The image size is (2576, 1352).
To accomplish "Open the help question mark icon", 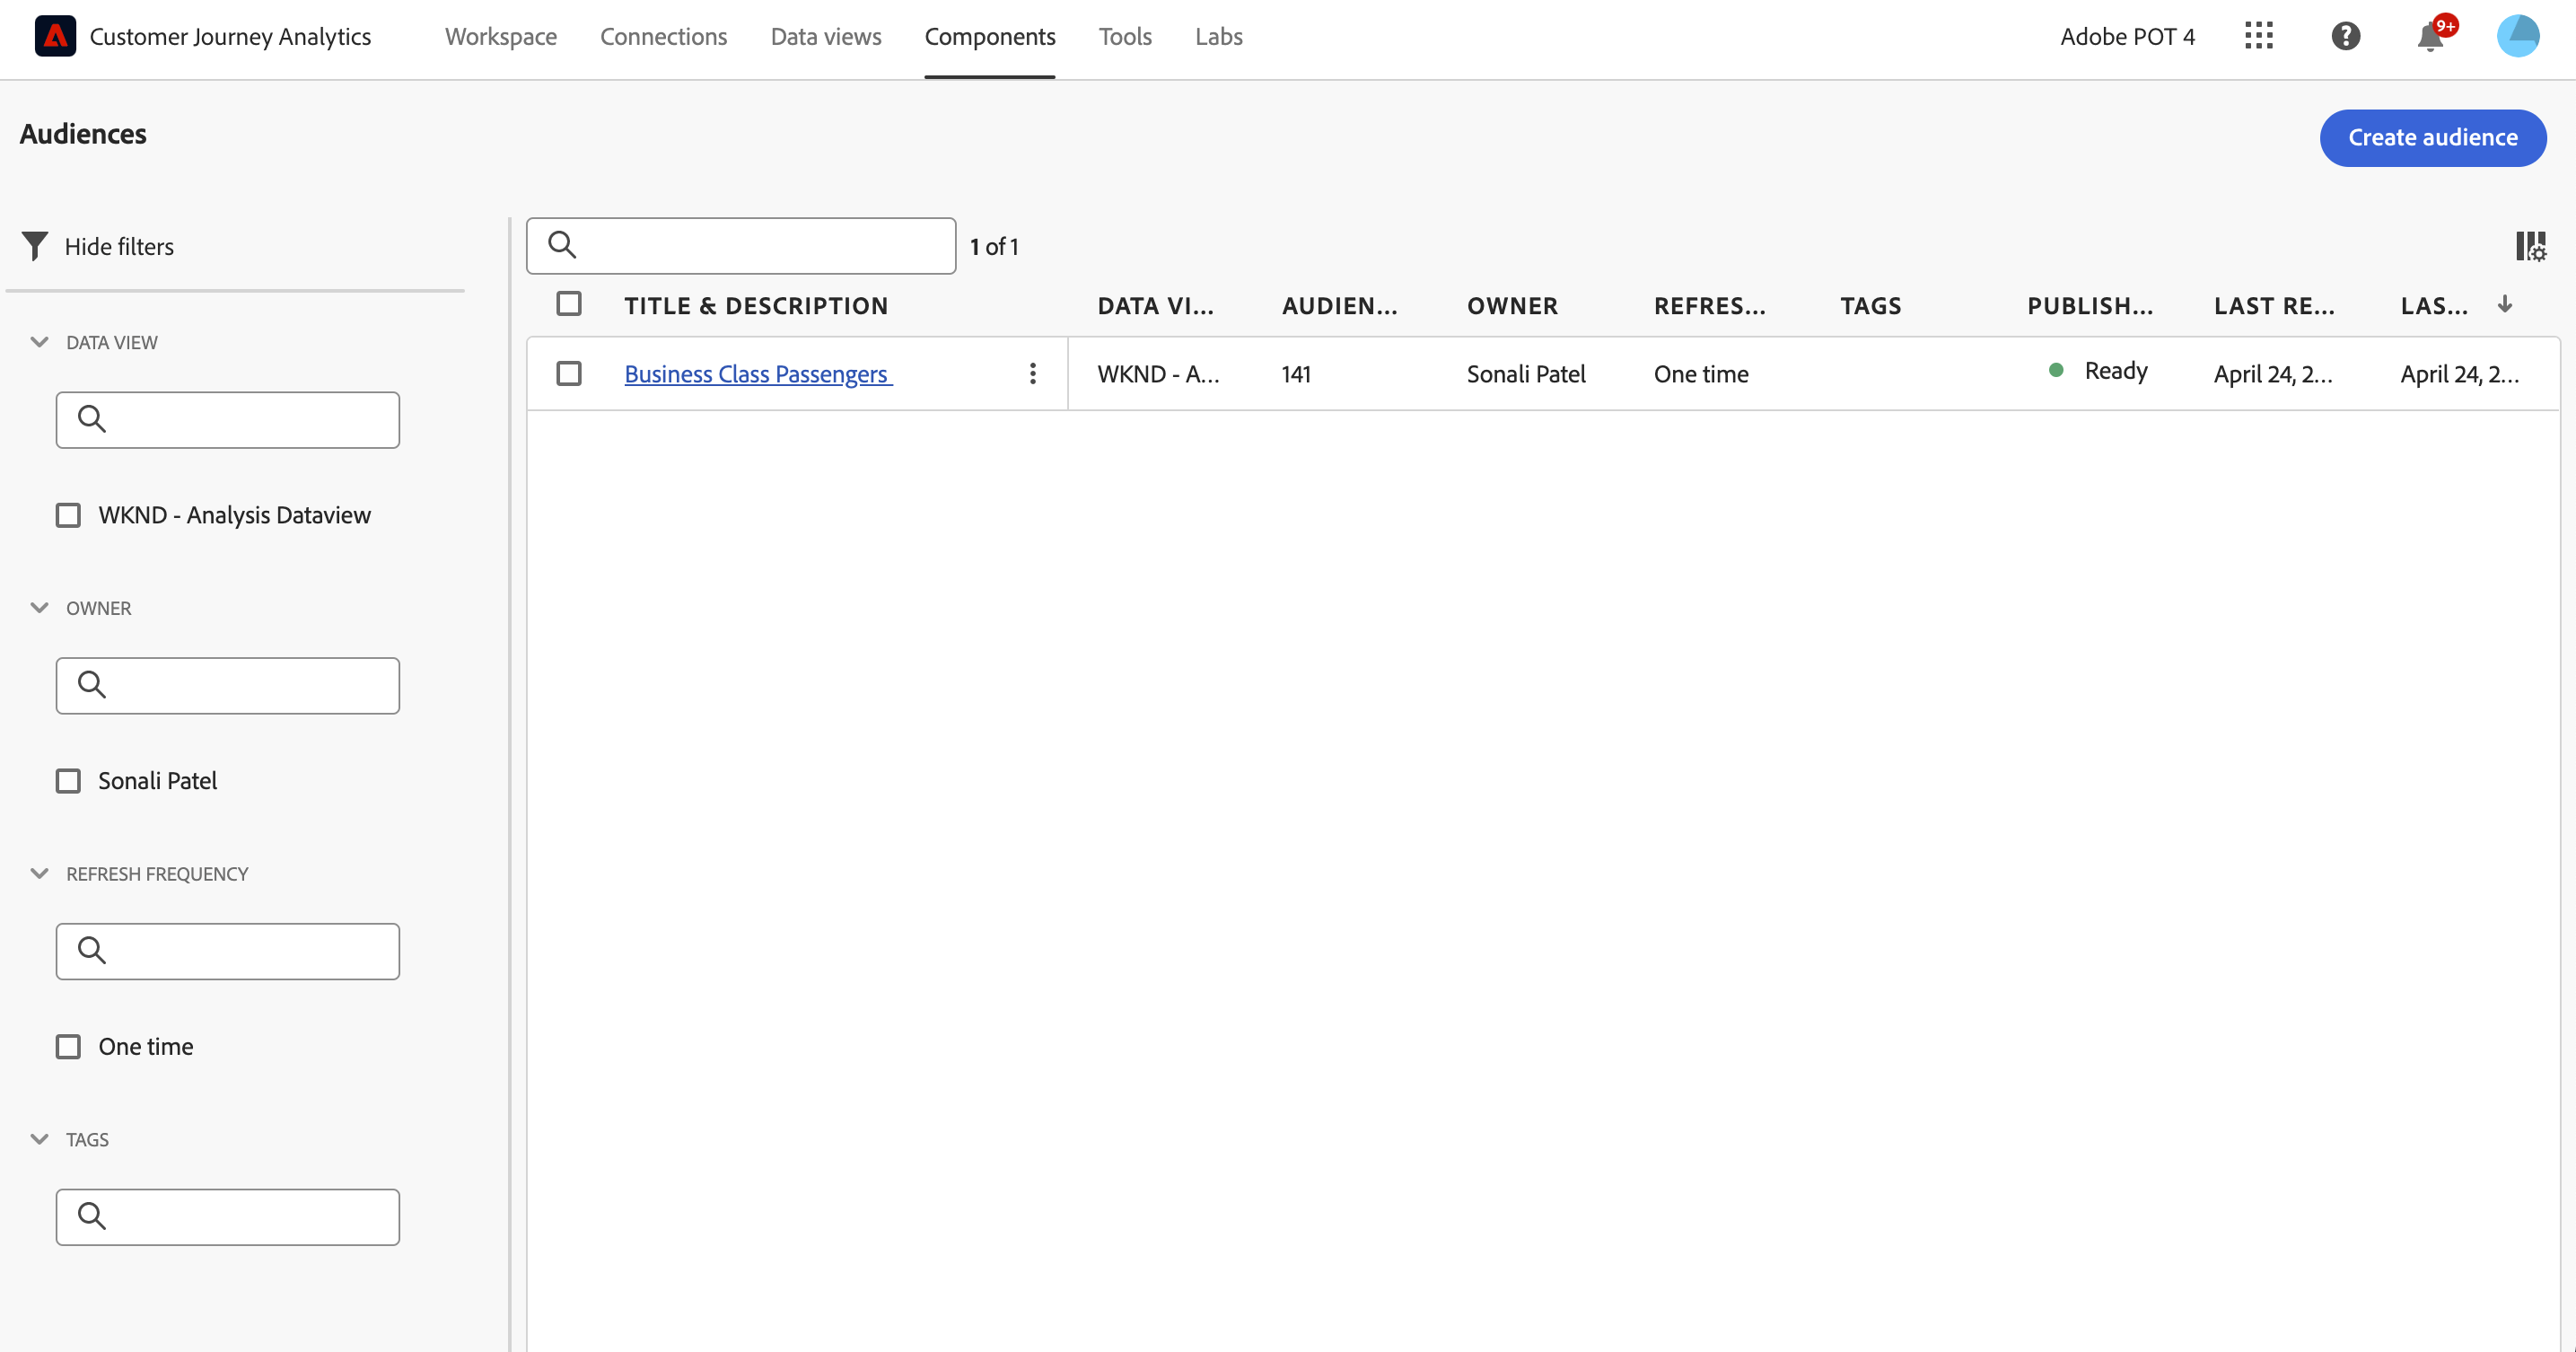I will pos(2345,36).
